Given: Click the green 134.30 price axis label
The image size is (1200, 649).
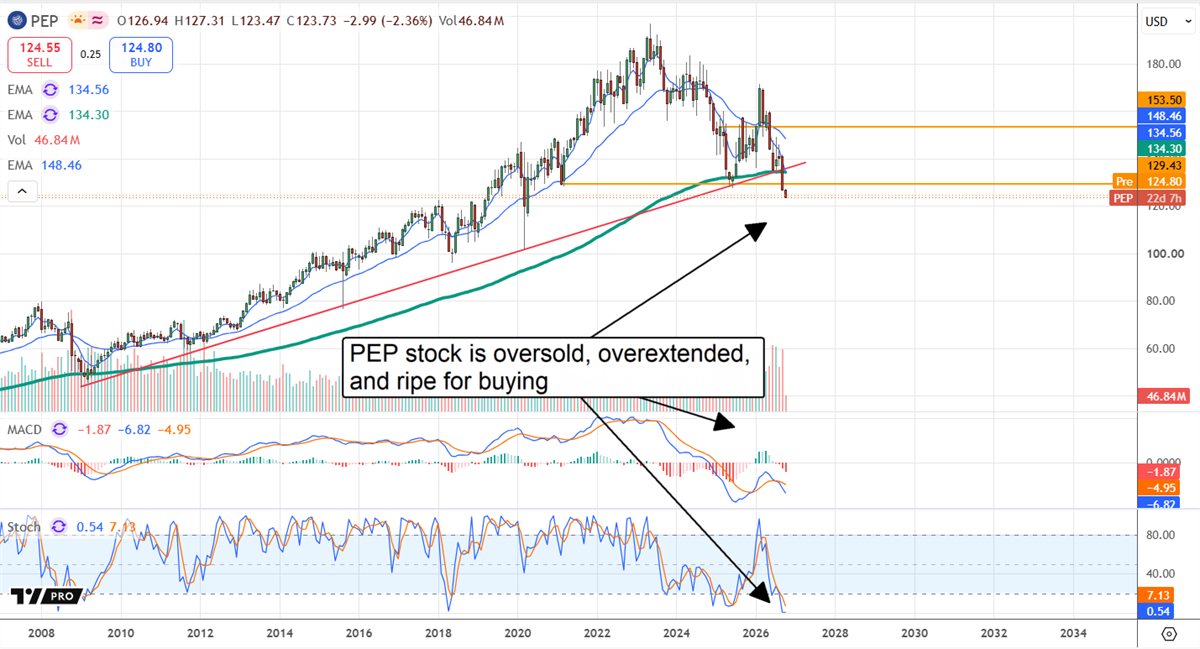Looking at the screenshot, I should 1162,148.
